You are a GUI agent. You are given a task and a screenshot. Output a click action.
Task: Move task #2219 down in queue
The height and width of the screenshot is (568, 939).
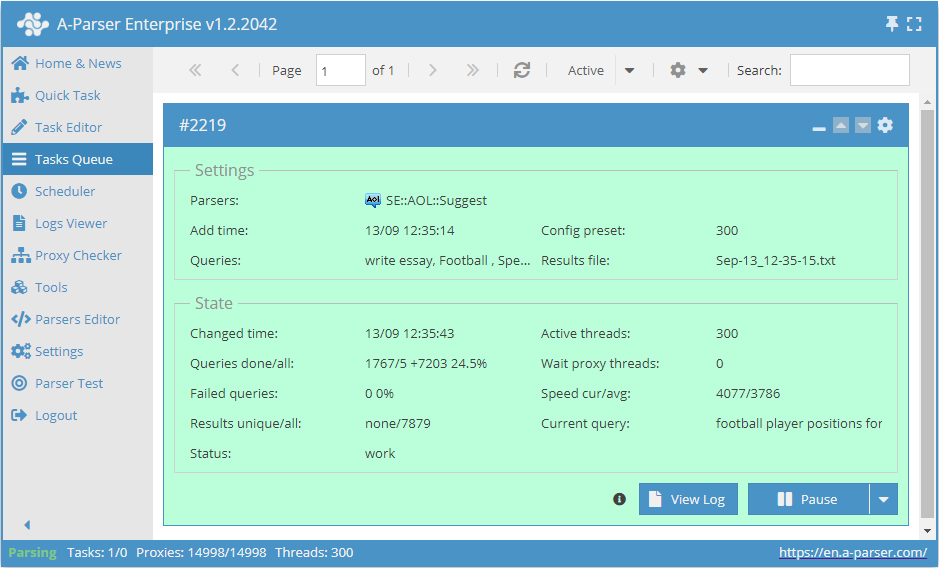click(863, 126)
